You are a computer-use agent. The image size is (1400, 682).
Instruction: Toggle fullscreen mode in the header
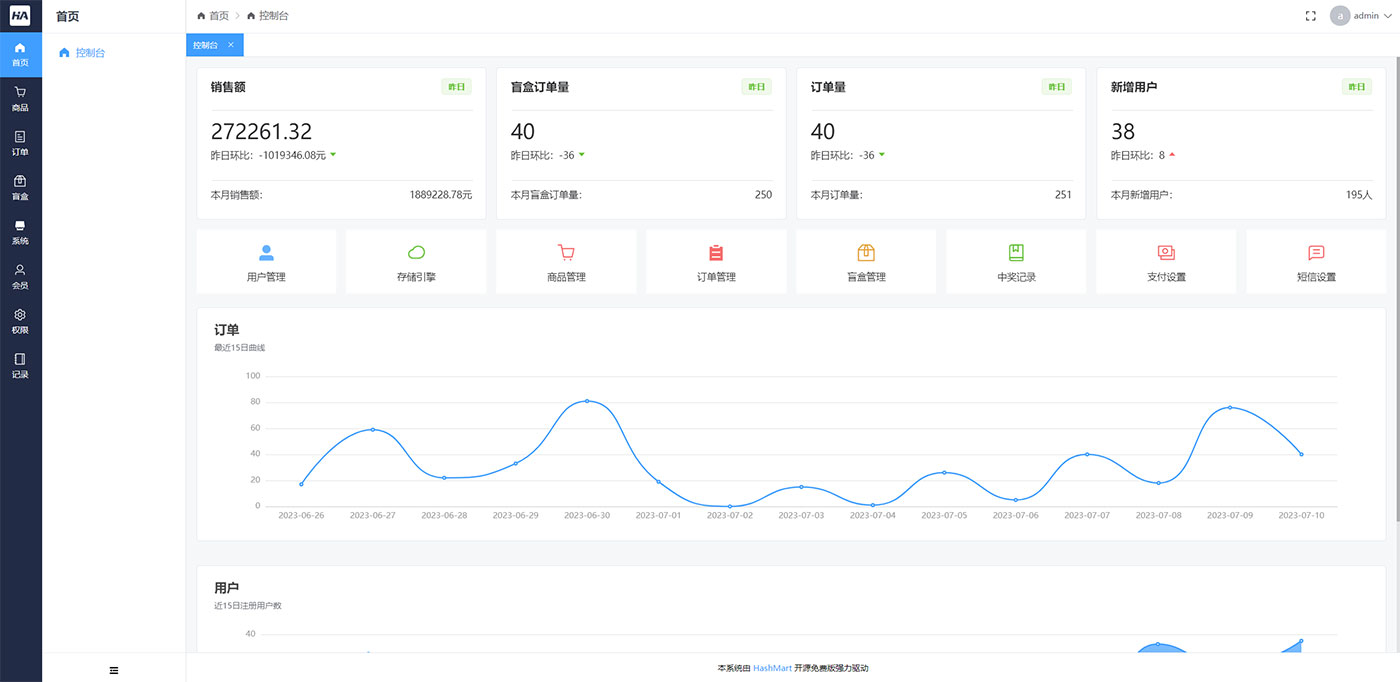click(x=1310, y=15)
